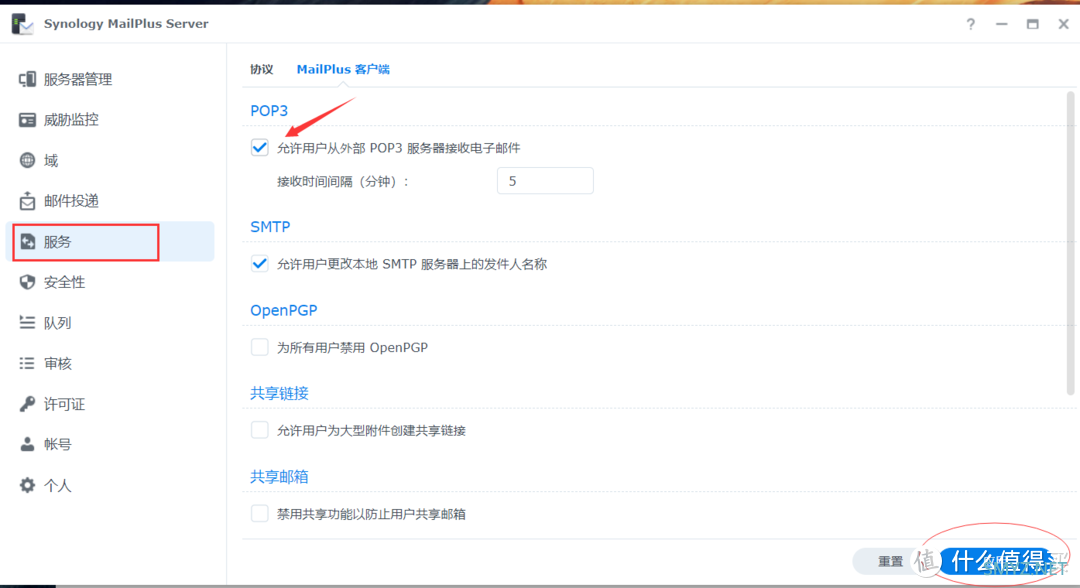Enable shared links for large attachments

260,430
